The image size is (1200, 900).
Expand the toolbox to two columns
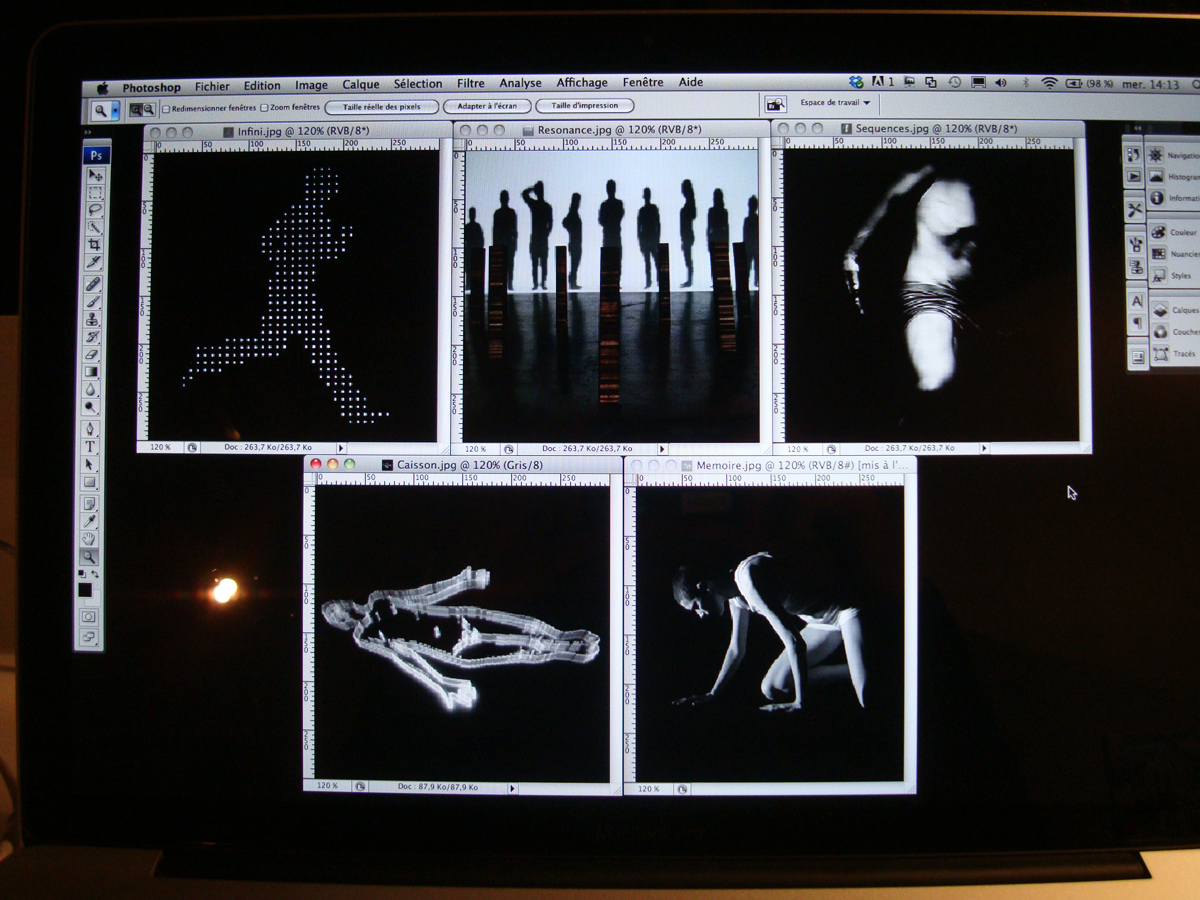click(88, 132)
